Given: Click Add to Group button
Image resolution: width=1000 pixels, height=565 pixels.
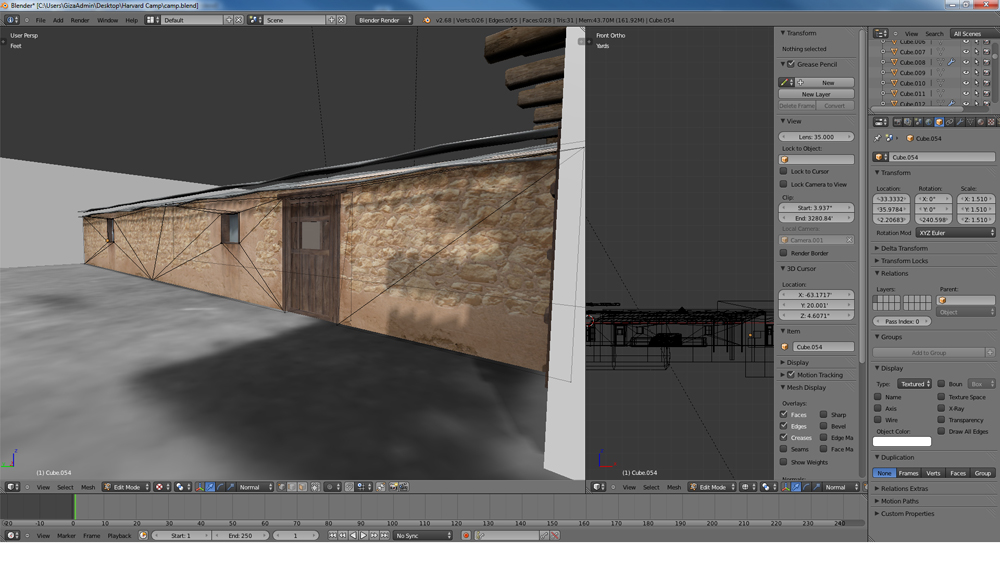Looking at the screenshot, I should click(929, 353).
